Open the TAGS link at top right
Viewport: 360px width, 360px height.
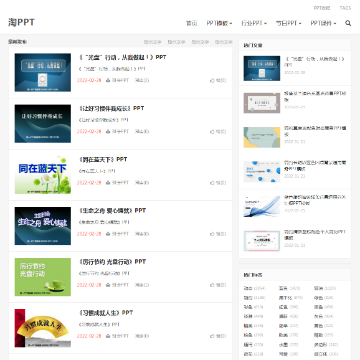(x=345, y=8)
